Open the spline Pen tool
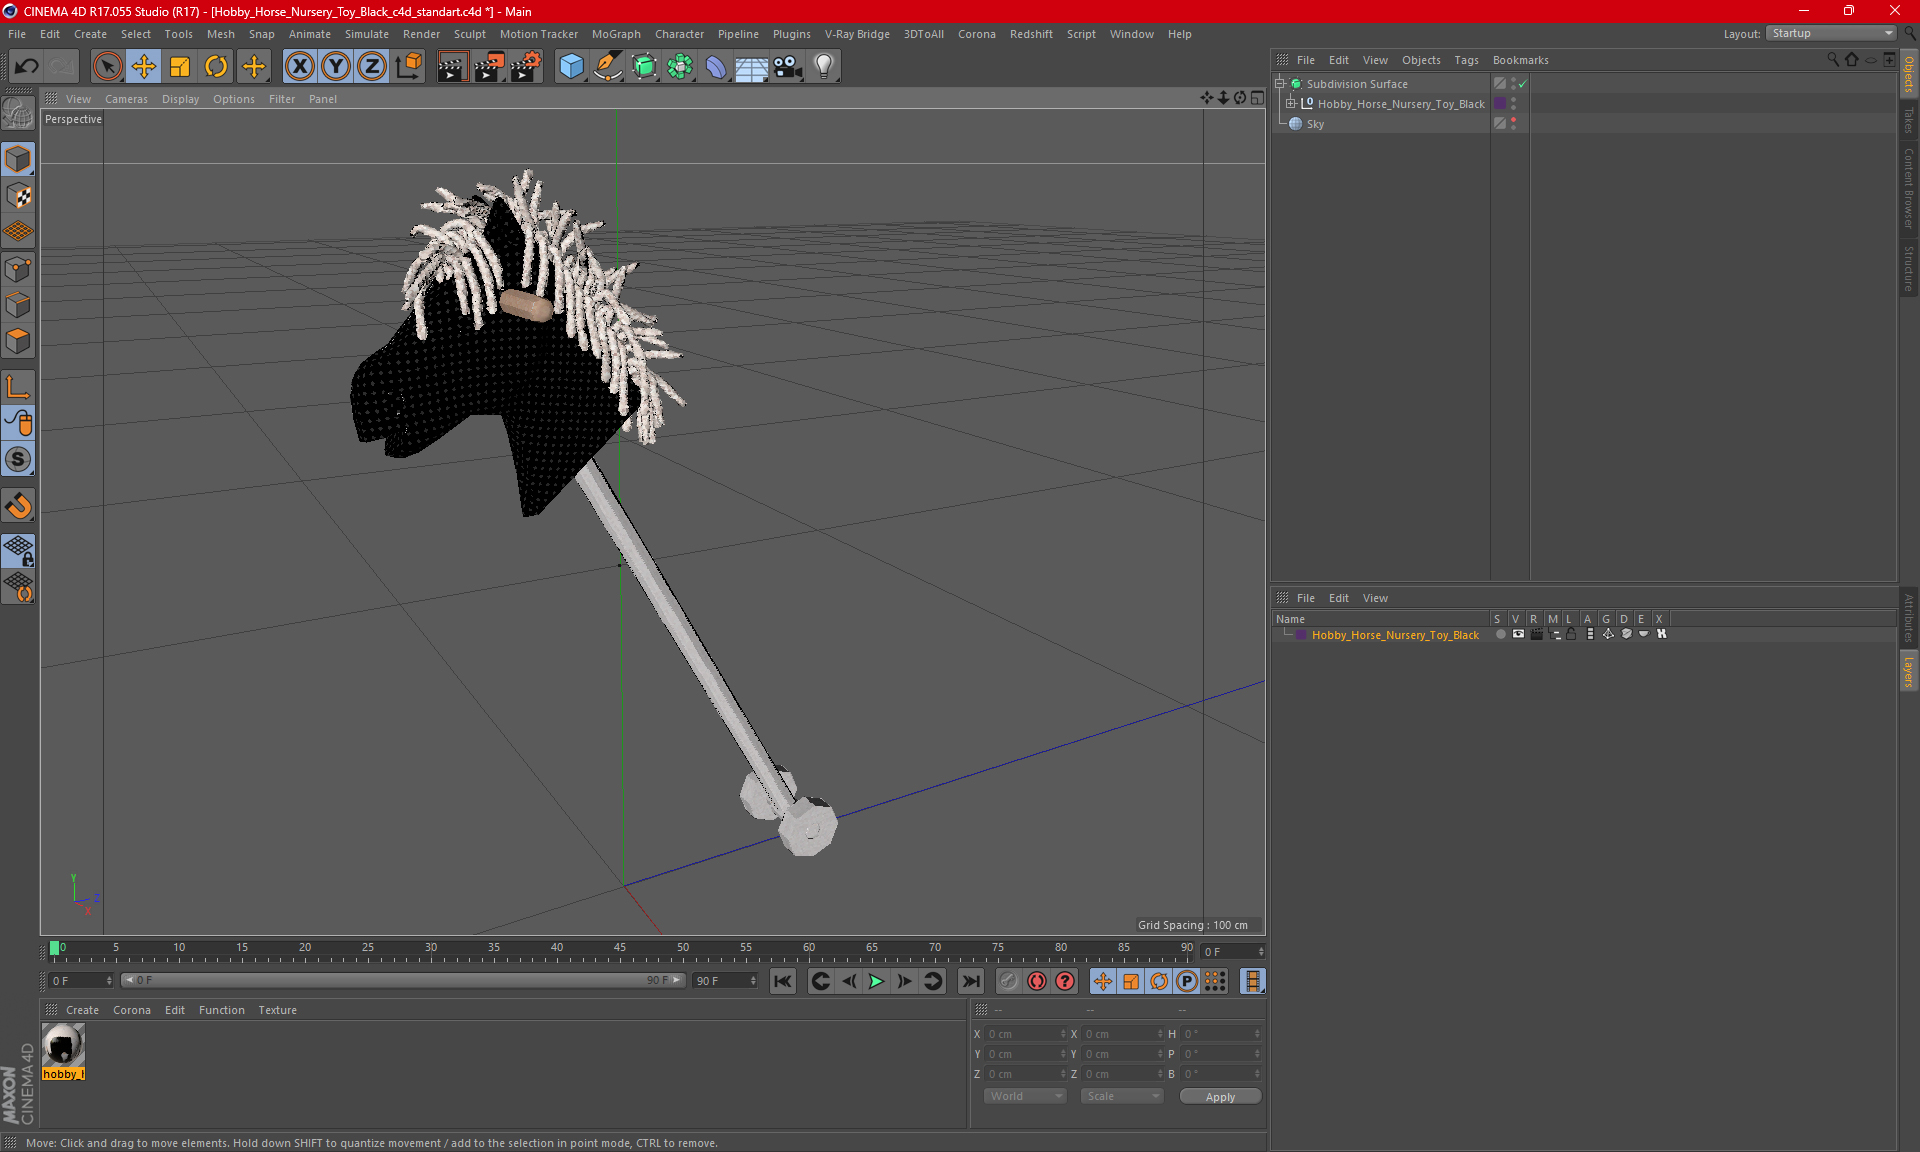The height and width of the screenshot is (1152, 1920). point(607,66)
